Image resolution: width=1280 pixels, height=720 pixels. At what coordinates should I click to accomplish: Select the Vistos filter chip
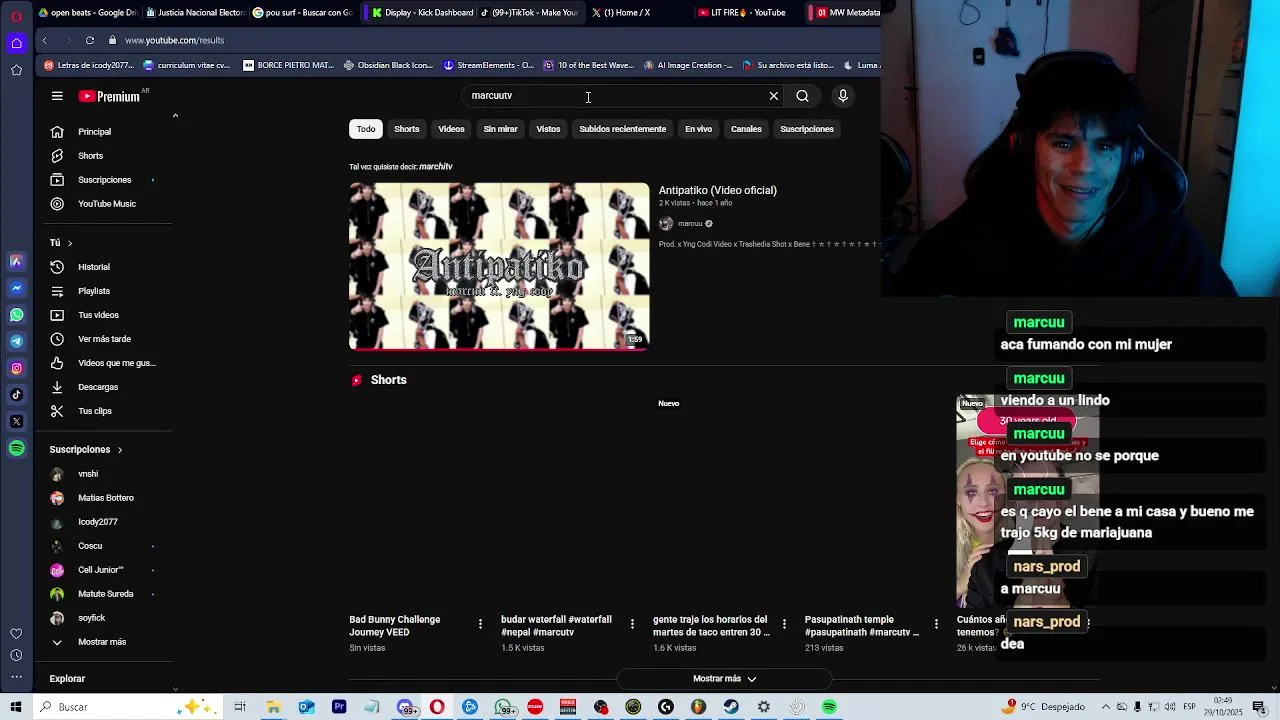[548, 129]
